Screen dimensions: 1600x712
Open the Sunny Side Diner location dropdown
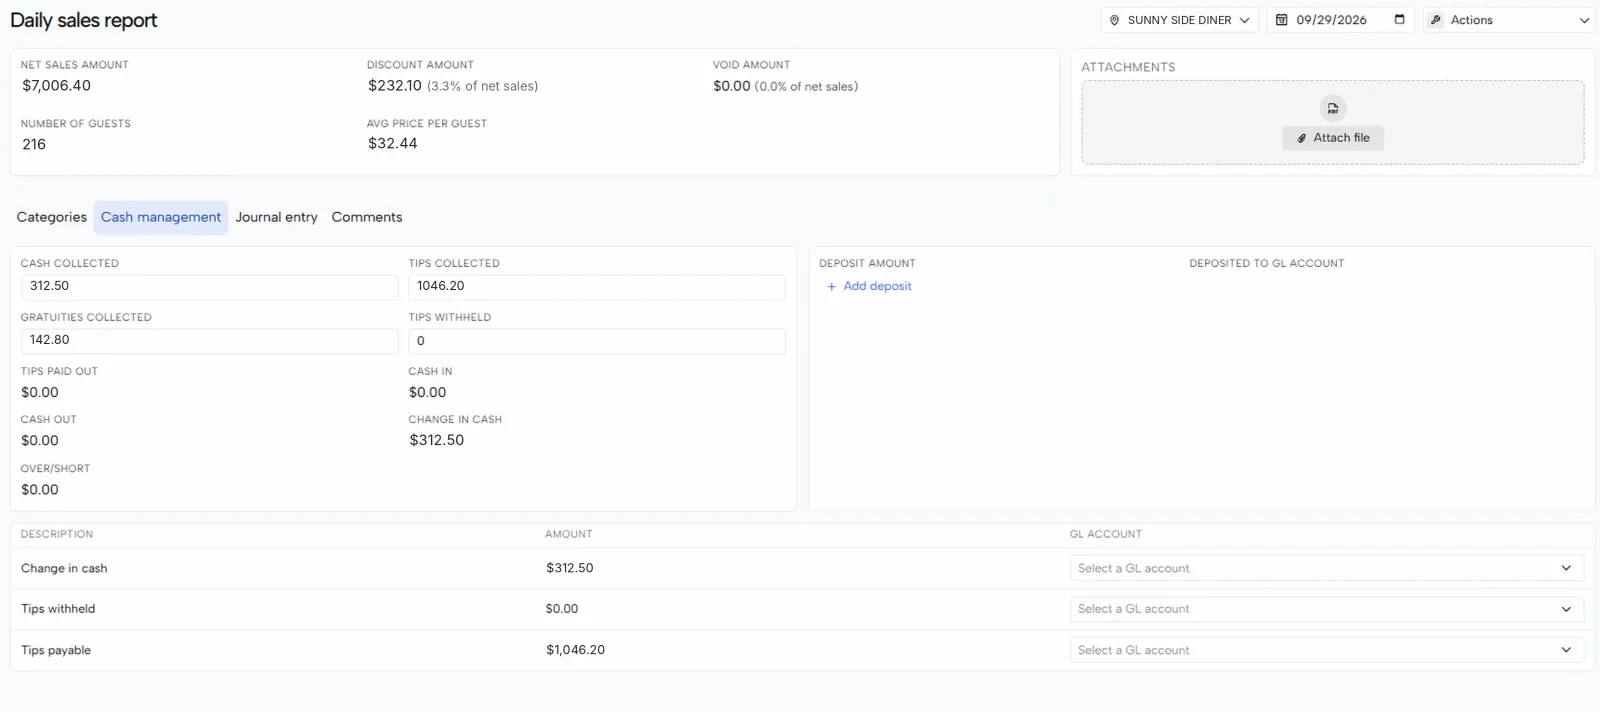[x=1179, y=20]
